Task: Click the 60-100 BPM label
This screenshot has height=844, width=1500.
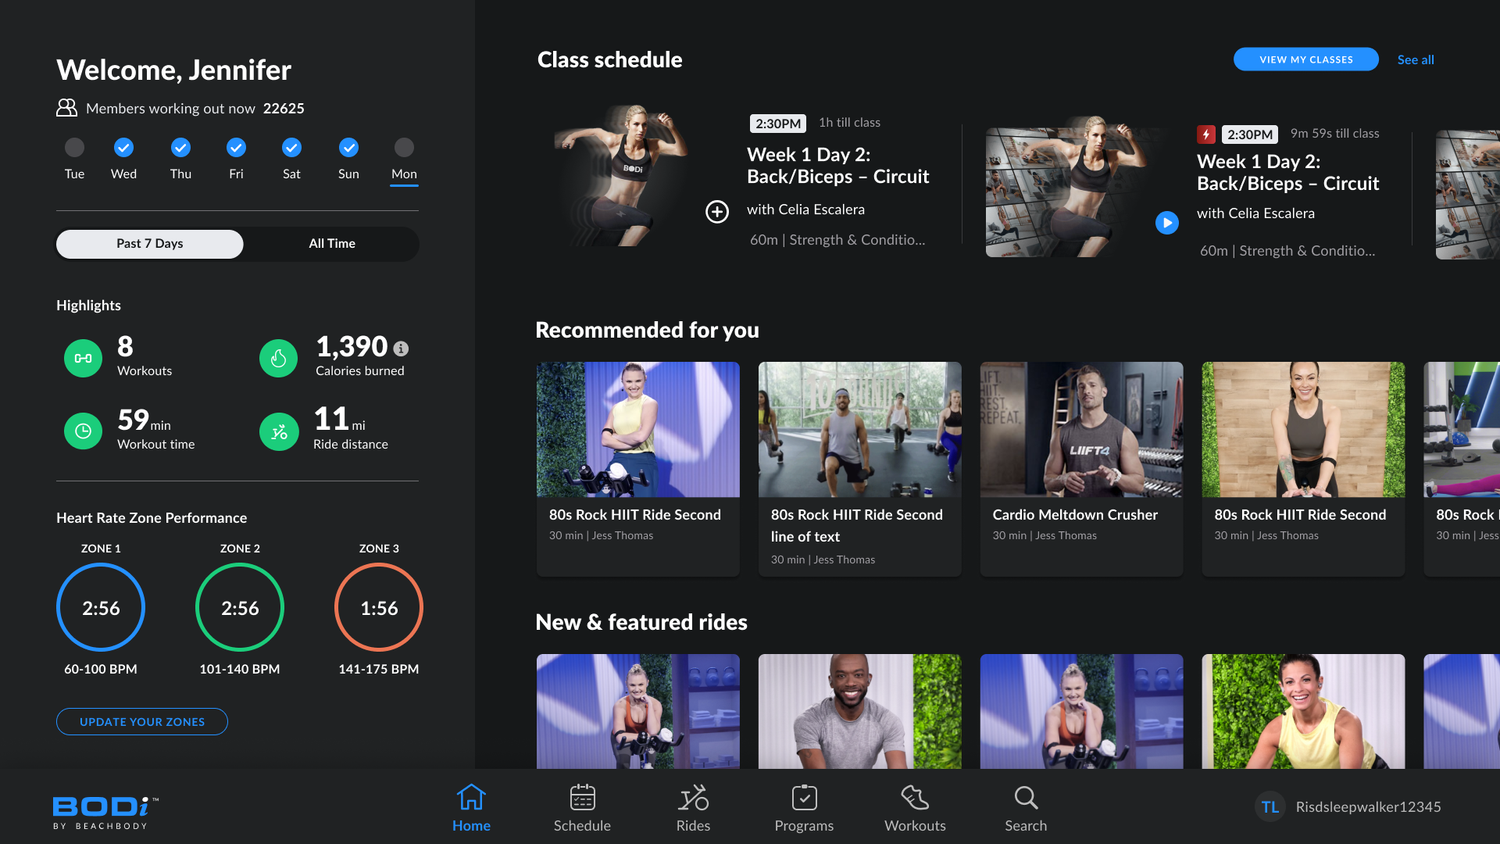Action: click(101, 669)
